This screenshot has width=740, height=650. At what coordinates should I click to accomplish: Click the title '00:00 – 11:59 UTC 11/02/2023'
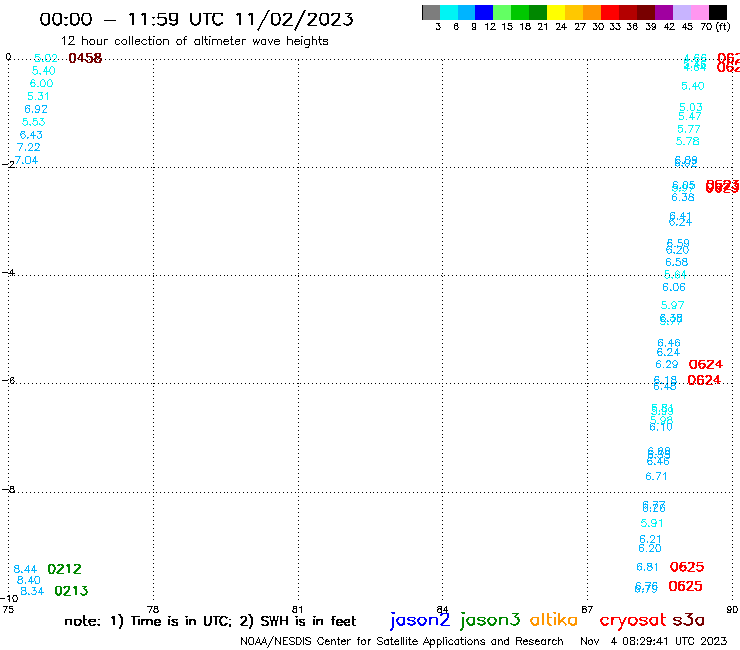196,19
